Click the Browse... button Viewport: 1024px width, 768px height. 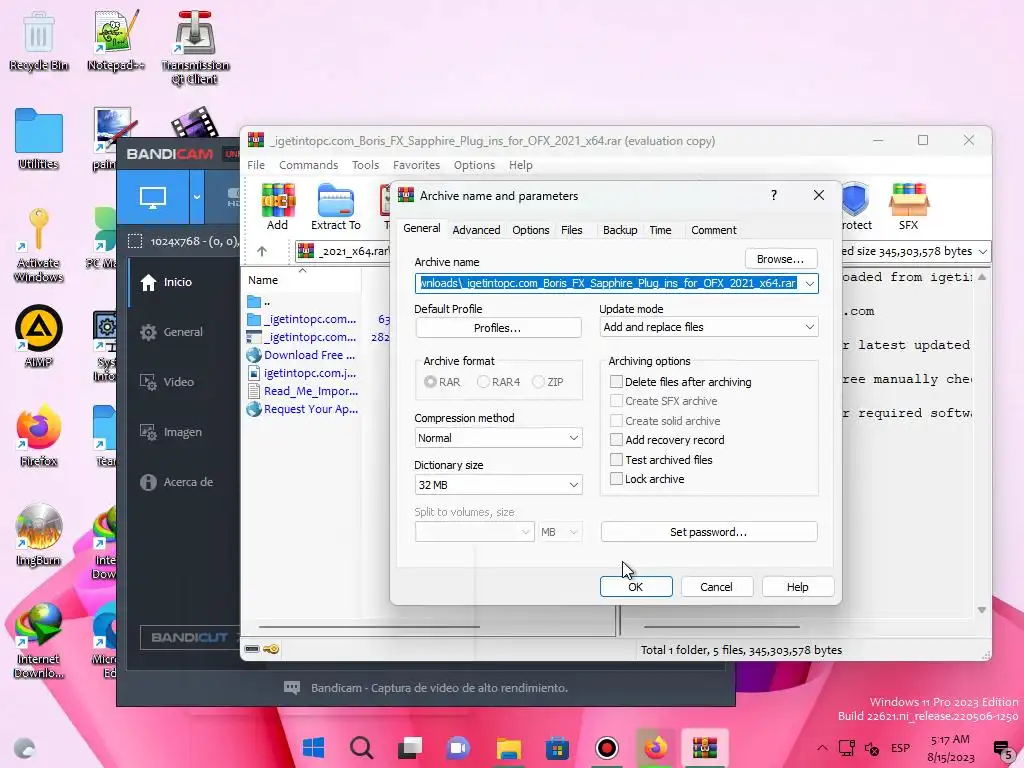(780, 259)
